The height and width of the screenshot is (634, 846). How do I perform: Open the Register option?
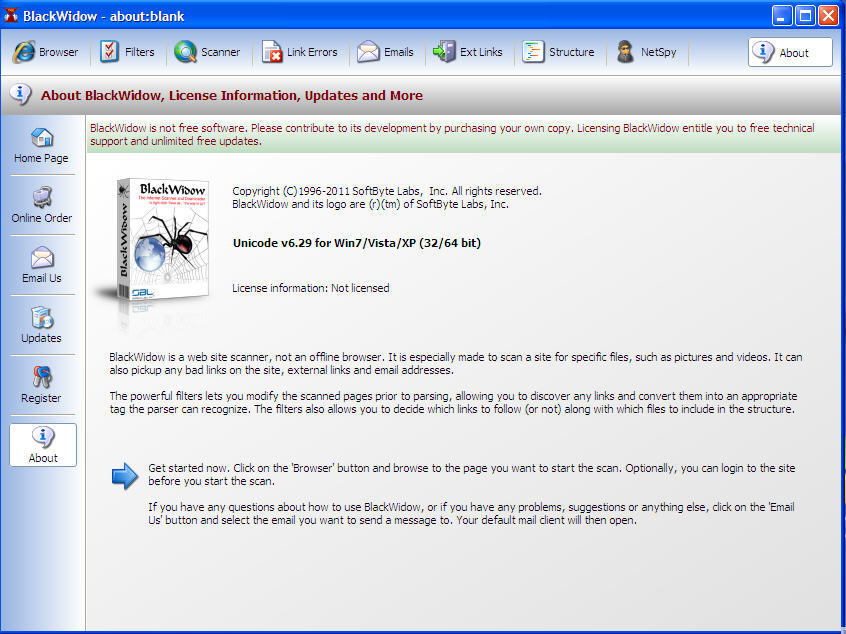click(x=42, y=385)
